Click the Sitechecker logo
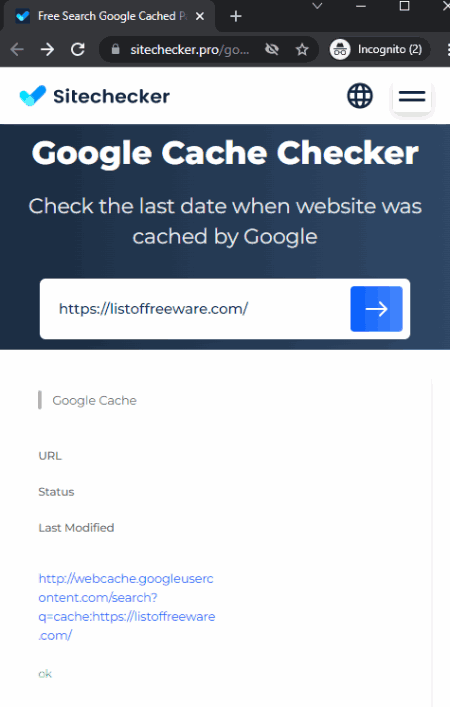The image size is (450, 707). [x=95, y=96]
